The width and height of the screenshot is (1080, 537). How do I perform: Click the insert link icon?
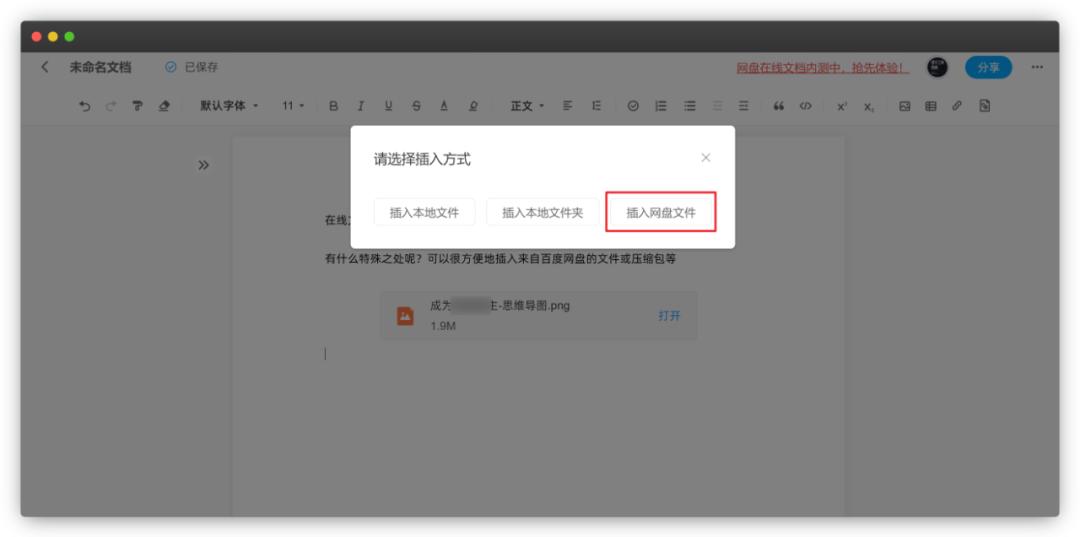(x=957, y=106)
